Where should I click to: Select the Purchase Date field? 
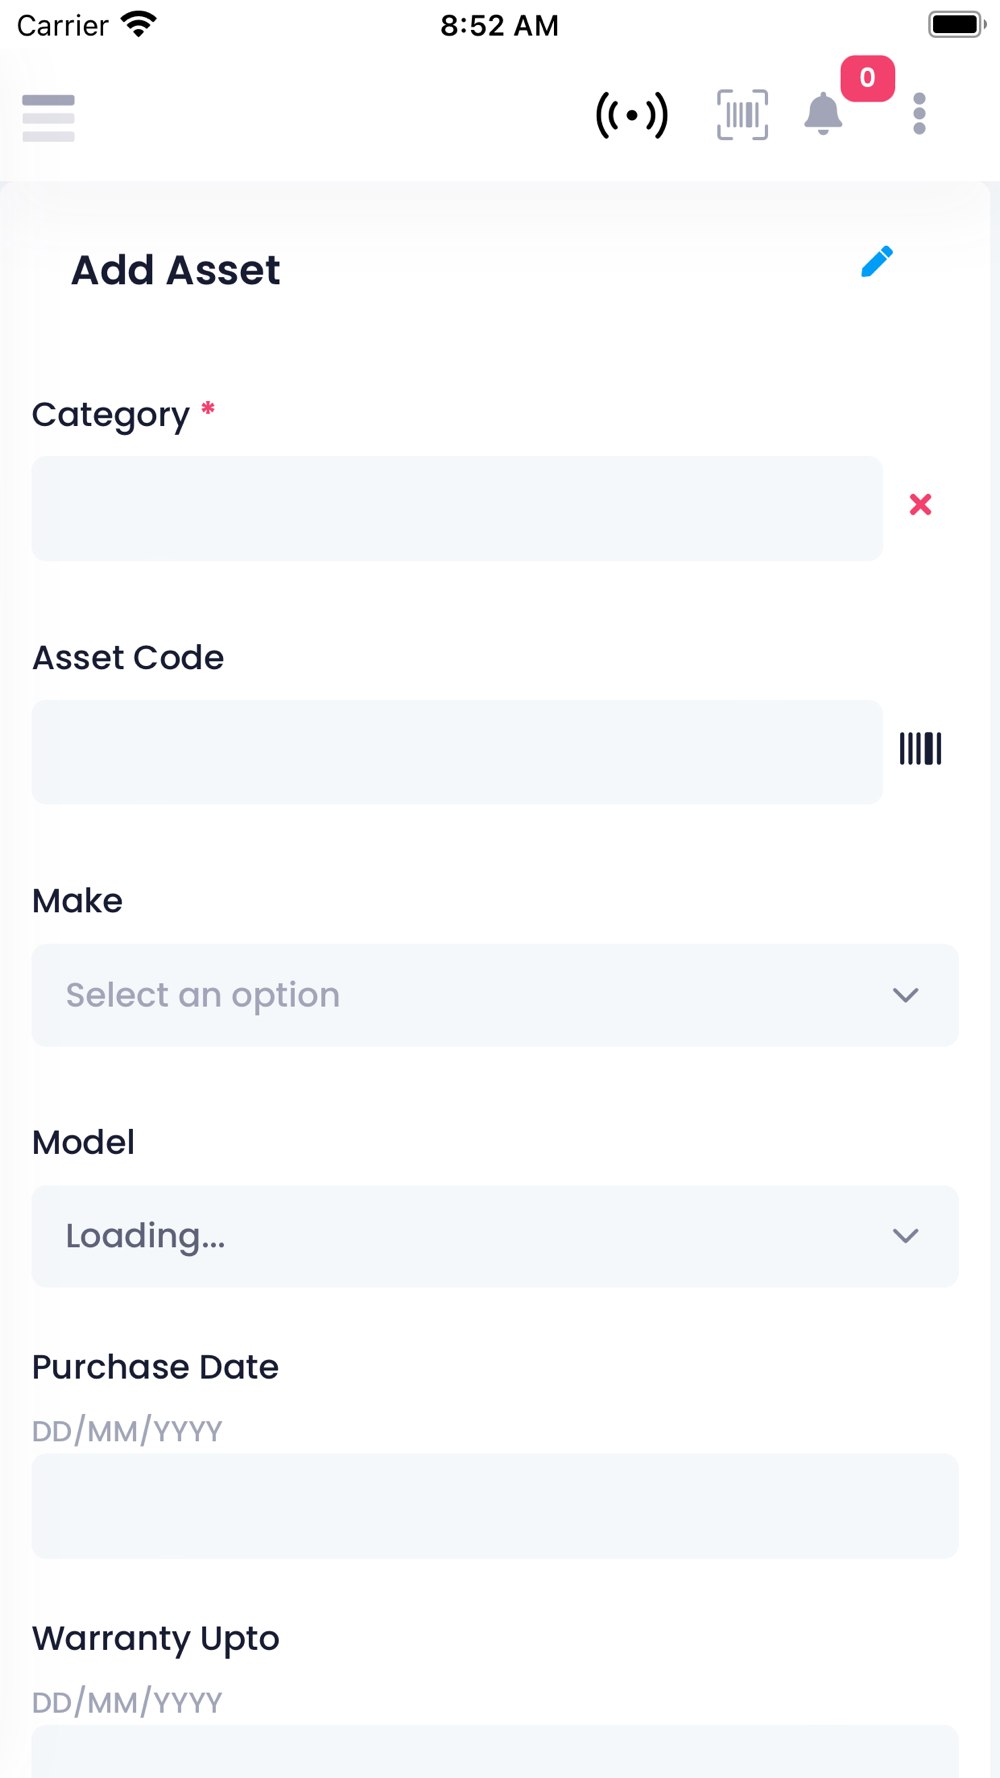pos(494,1505)
